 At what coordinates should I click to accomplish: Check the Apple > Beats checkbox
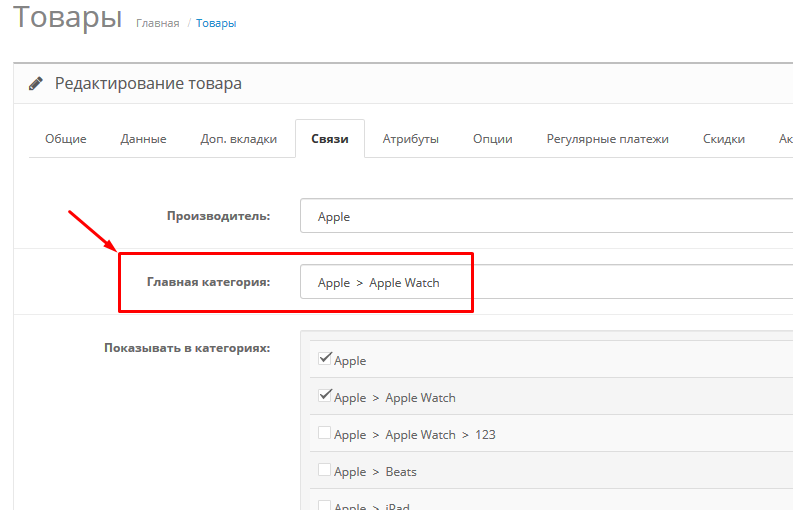(x=325, y=470)
